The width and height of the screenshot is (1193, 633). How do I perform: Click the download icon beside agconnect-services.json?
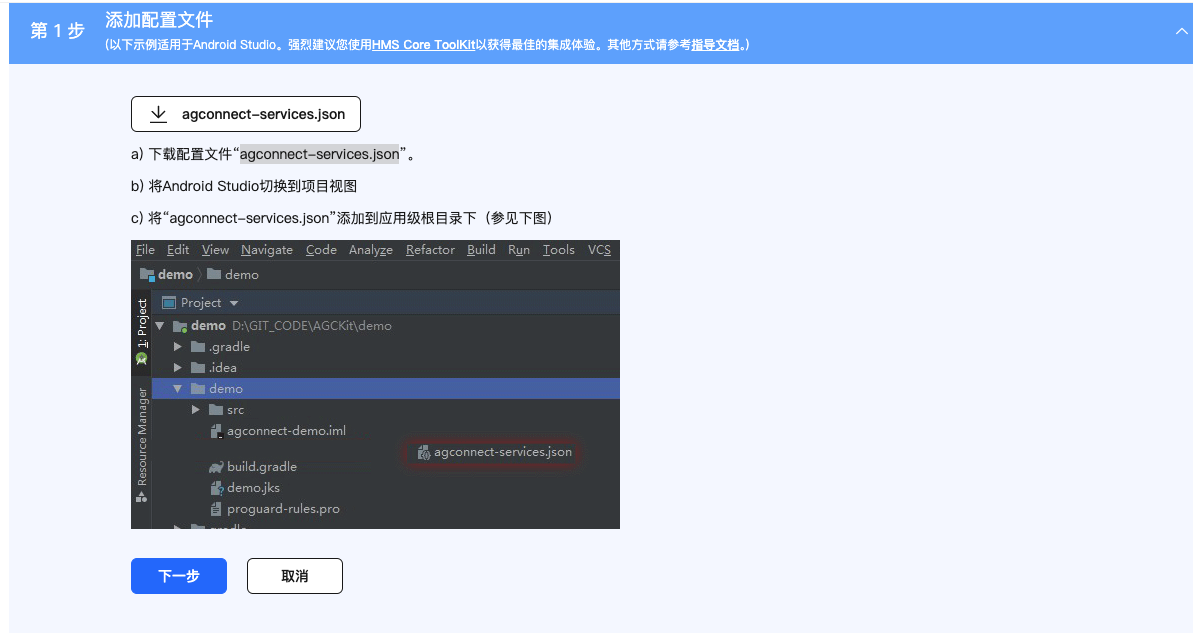pos(158,114)
